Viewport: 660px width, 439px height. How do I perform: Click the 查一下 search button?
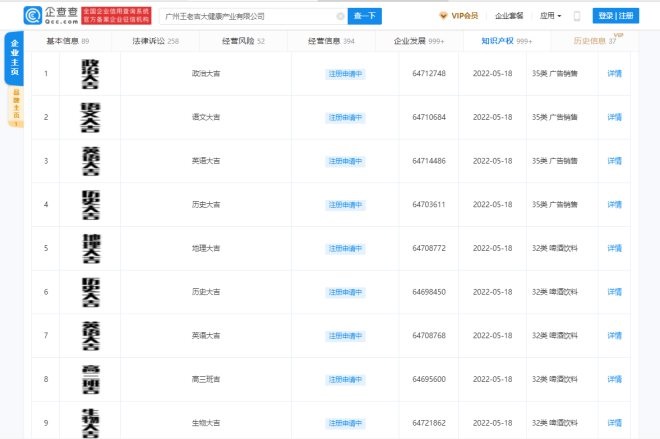point(366,16)
